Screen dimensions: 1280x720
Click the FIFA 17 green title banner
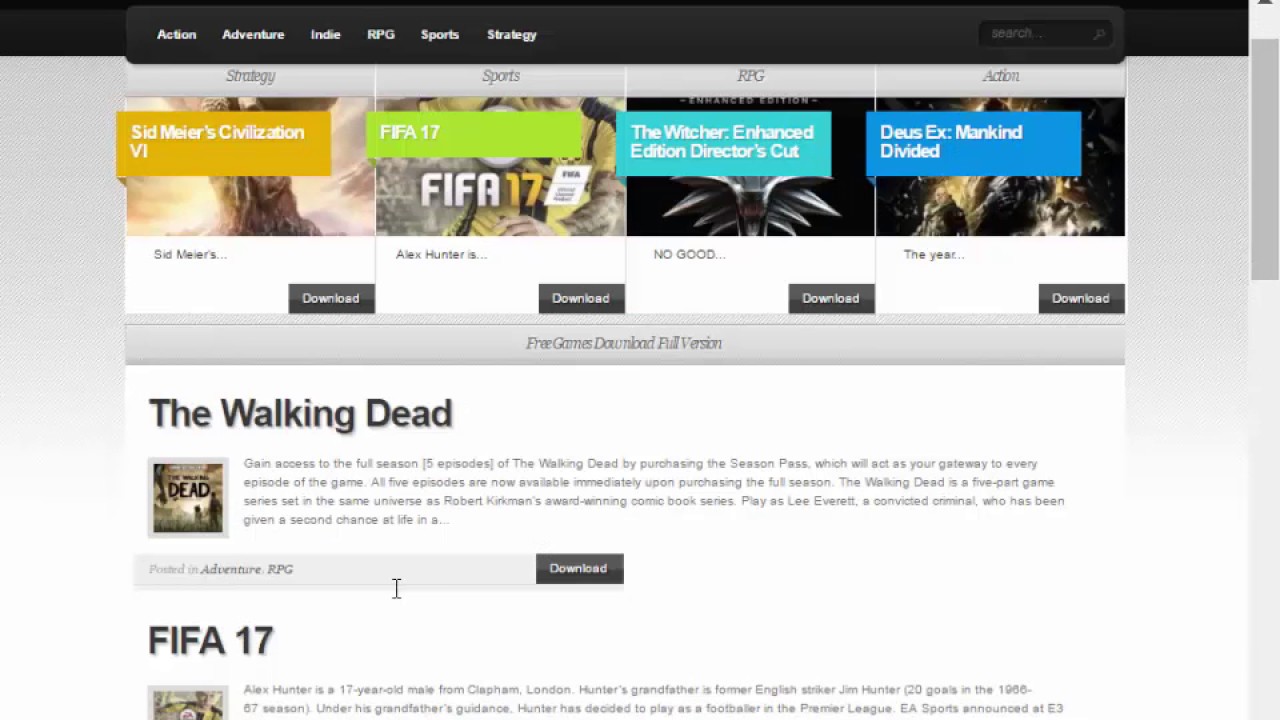473,134
